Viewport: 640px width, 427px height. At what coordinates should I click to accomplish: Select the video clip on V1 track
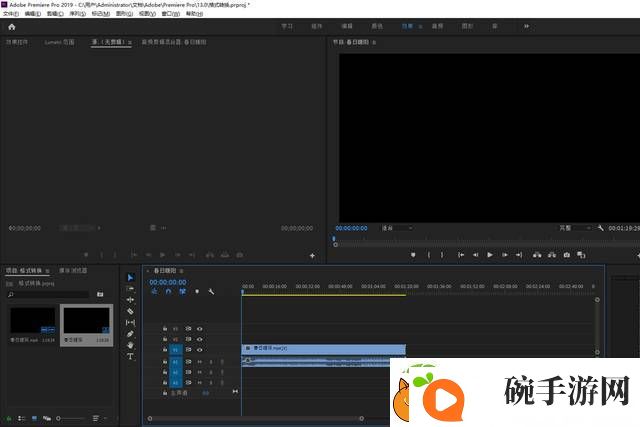tap(324, 349)
